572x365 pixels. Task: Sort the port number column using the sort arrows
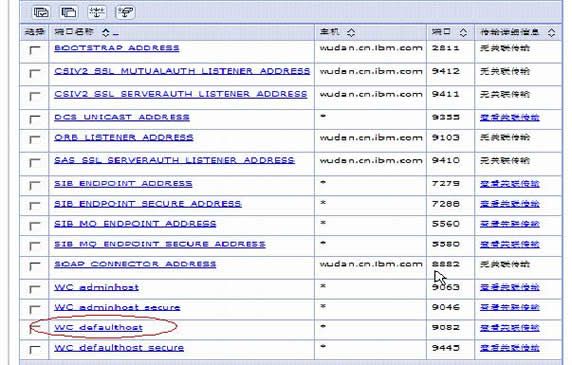tap(463, 32)
